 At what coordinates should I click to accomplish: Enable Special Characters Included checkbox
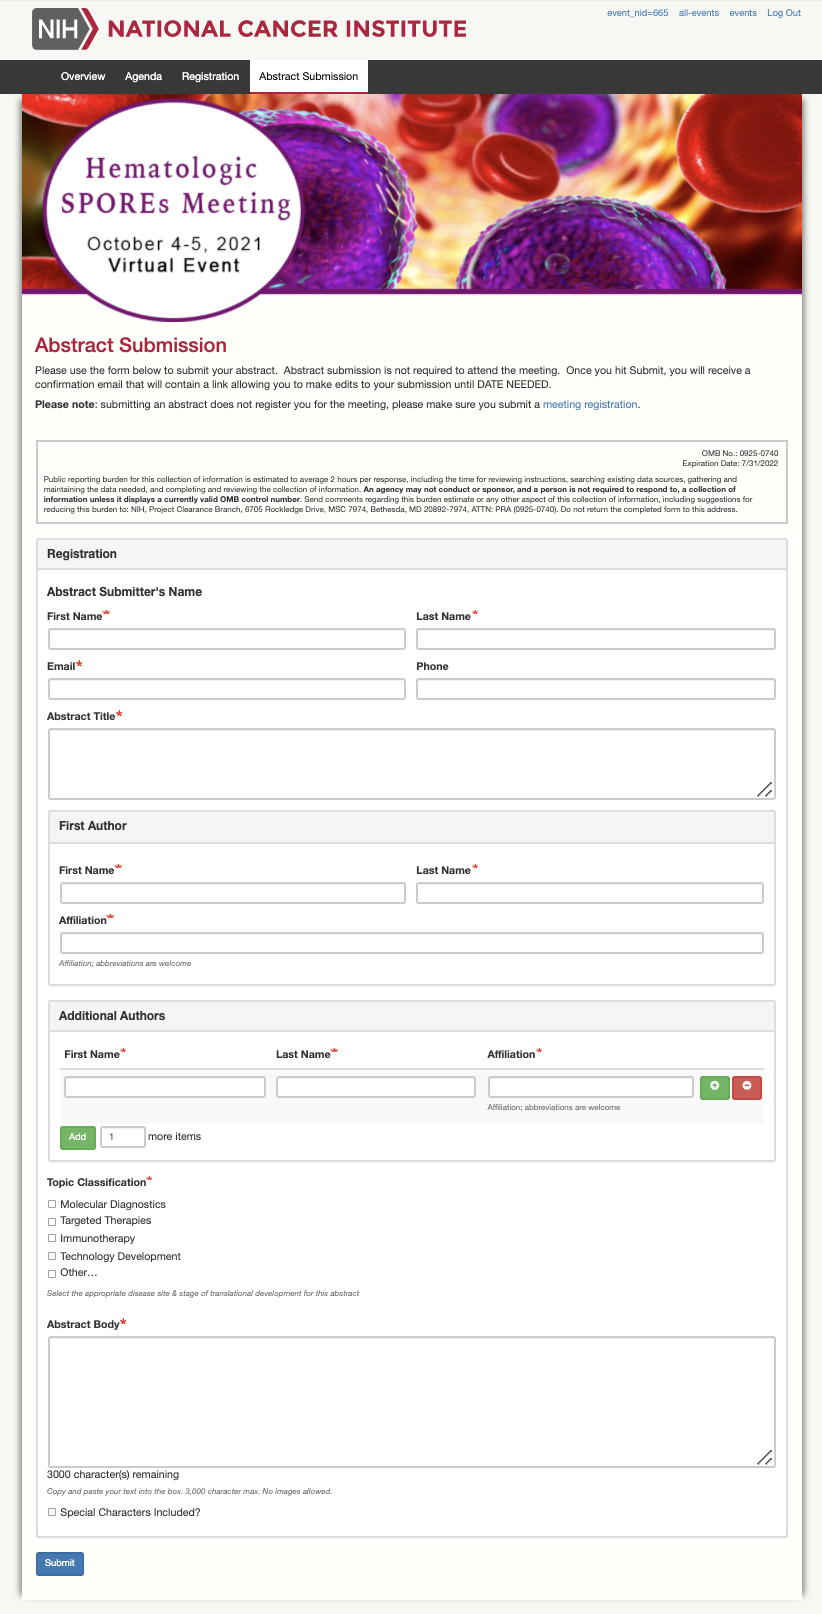tap(52, 1512)
